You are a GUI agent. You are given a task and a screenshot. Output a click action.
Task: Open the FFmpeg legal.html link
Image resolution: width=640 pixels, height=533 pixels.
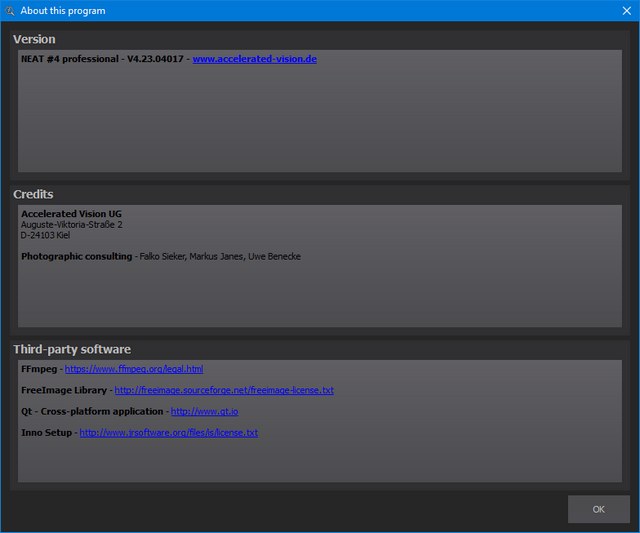[134, 369]
